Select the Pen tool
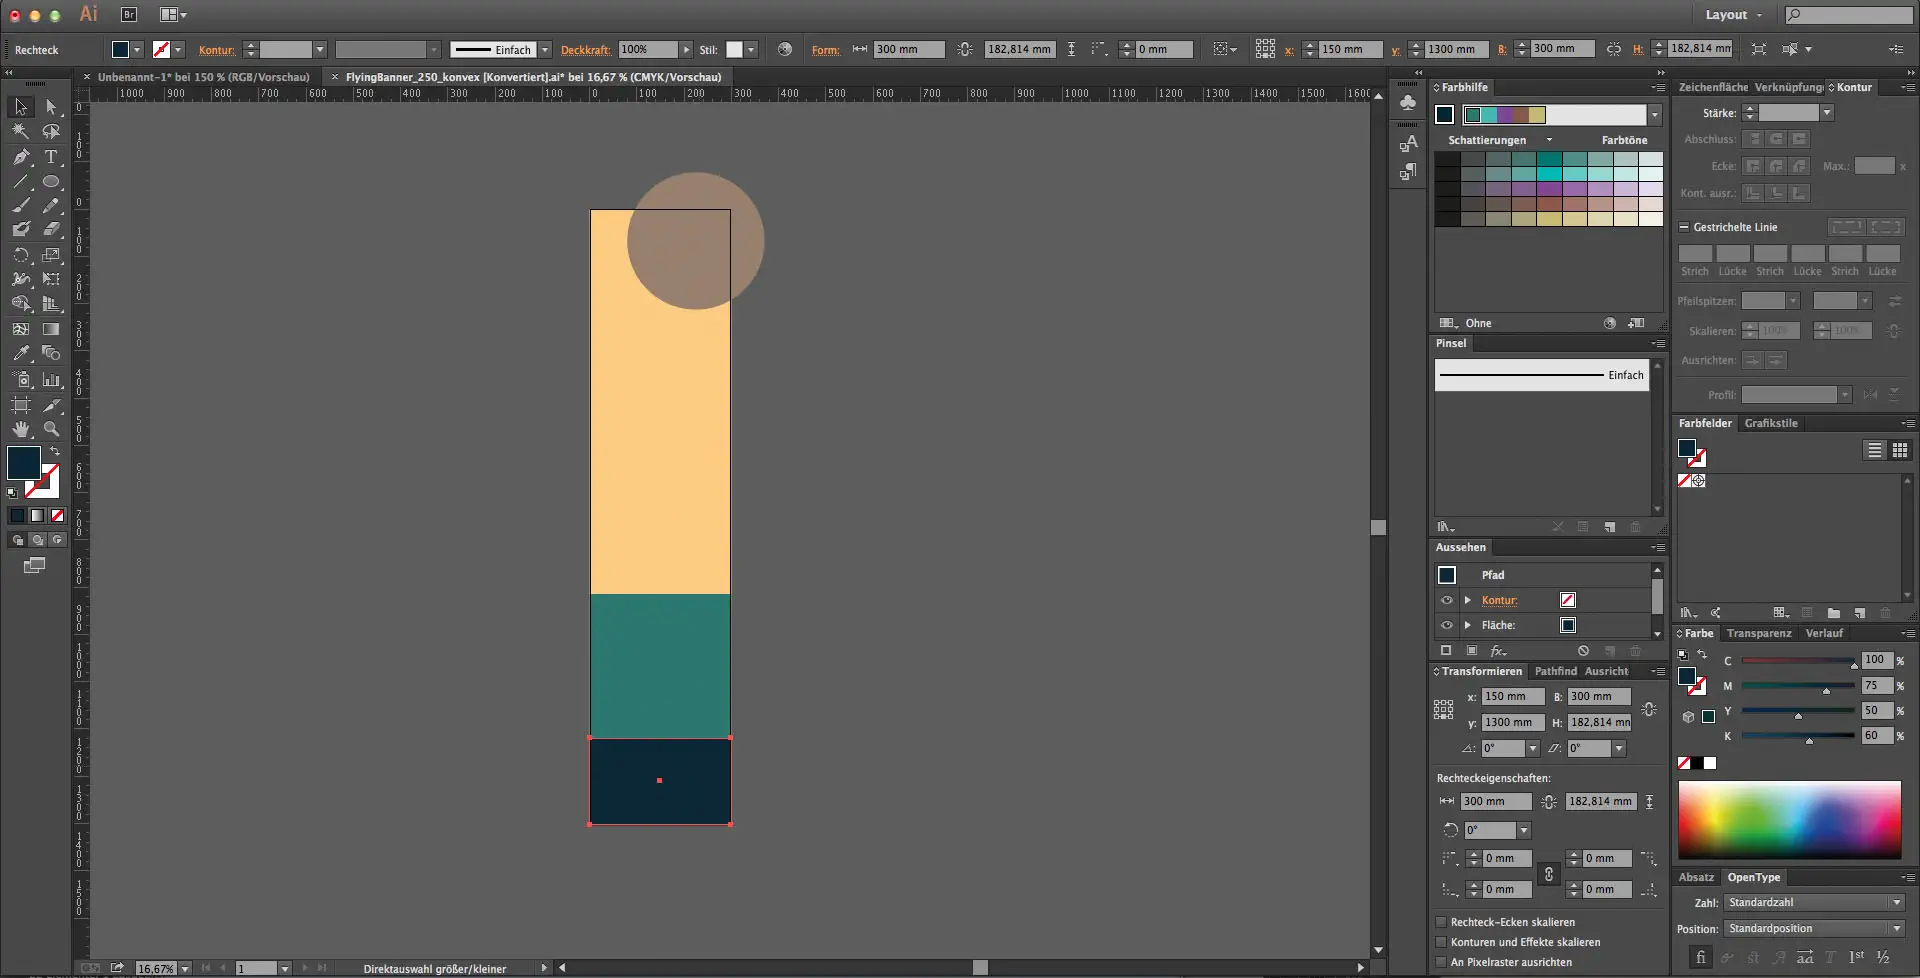The image size is (1920, 978). [21, 157]
